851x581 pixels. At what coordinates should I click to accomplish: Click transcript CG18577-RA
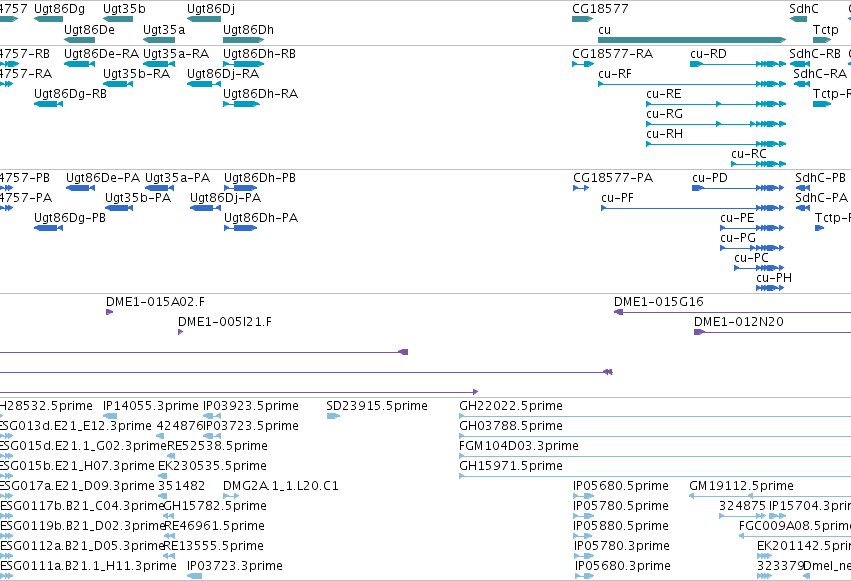tap(583, 64)
